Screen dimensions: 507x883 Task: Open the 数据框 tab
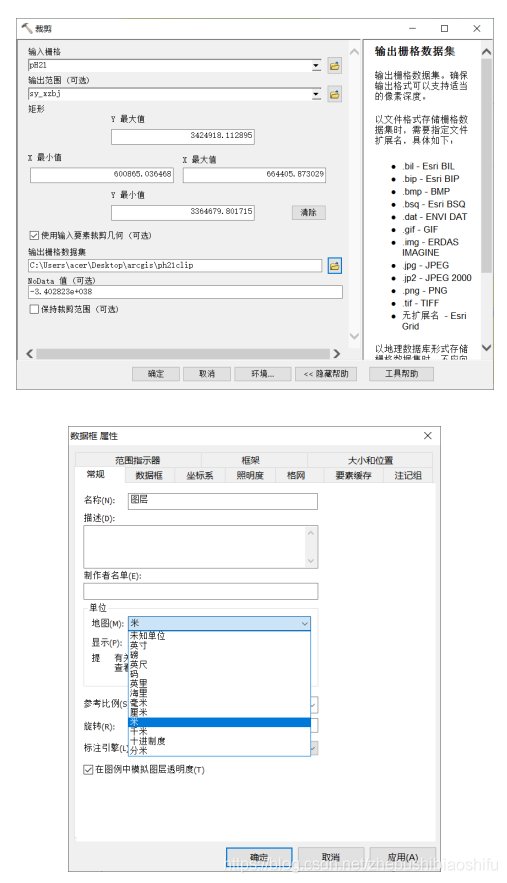(x=149, y=475)
